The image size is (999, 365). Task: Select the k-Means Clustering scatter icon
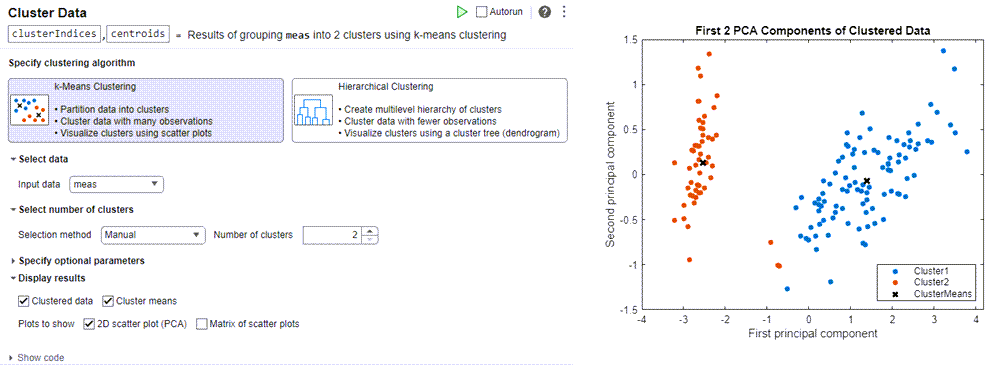click(30, 110)
